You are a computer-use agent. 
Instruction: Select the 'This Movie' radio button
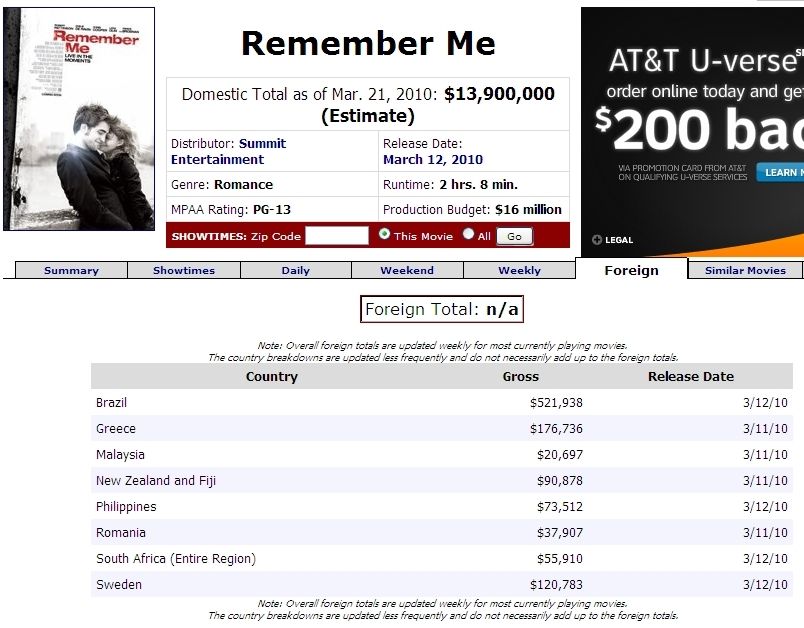click(384, 234)
